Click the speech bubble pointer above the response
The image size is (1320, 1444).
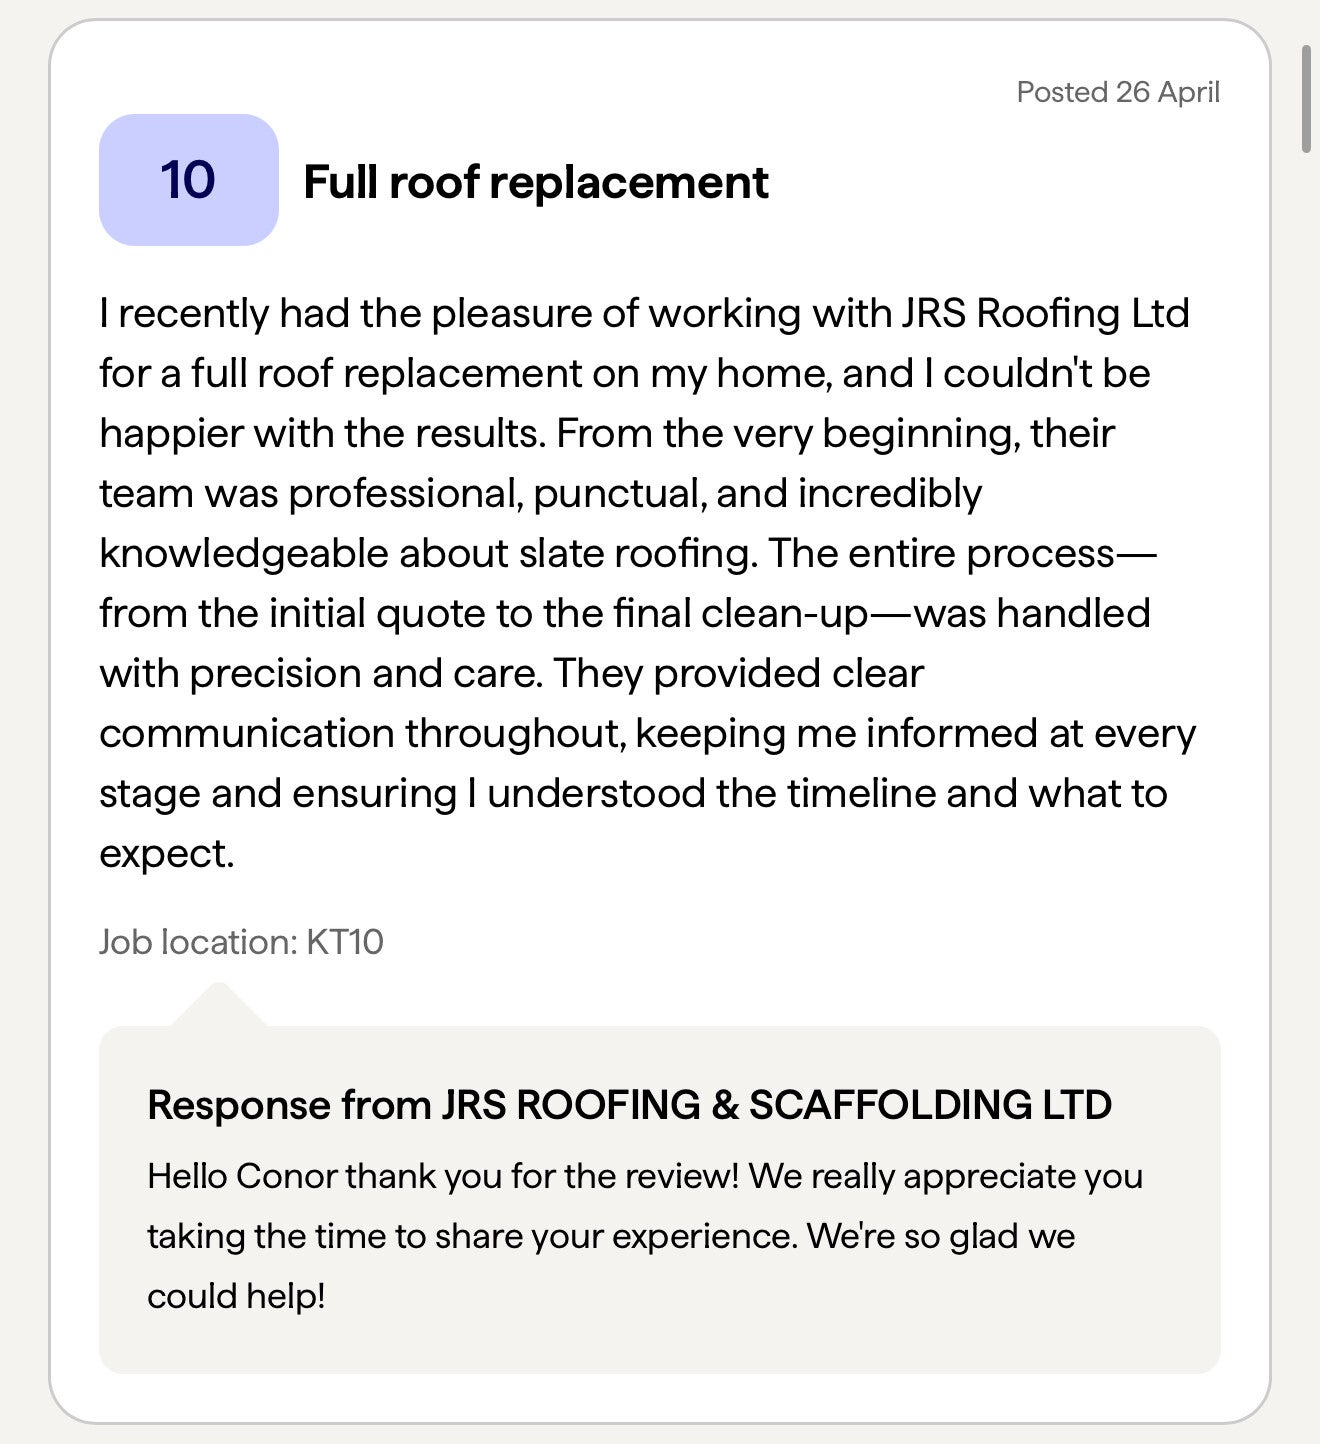click(x=218, y=1006)
